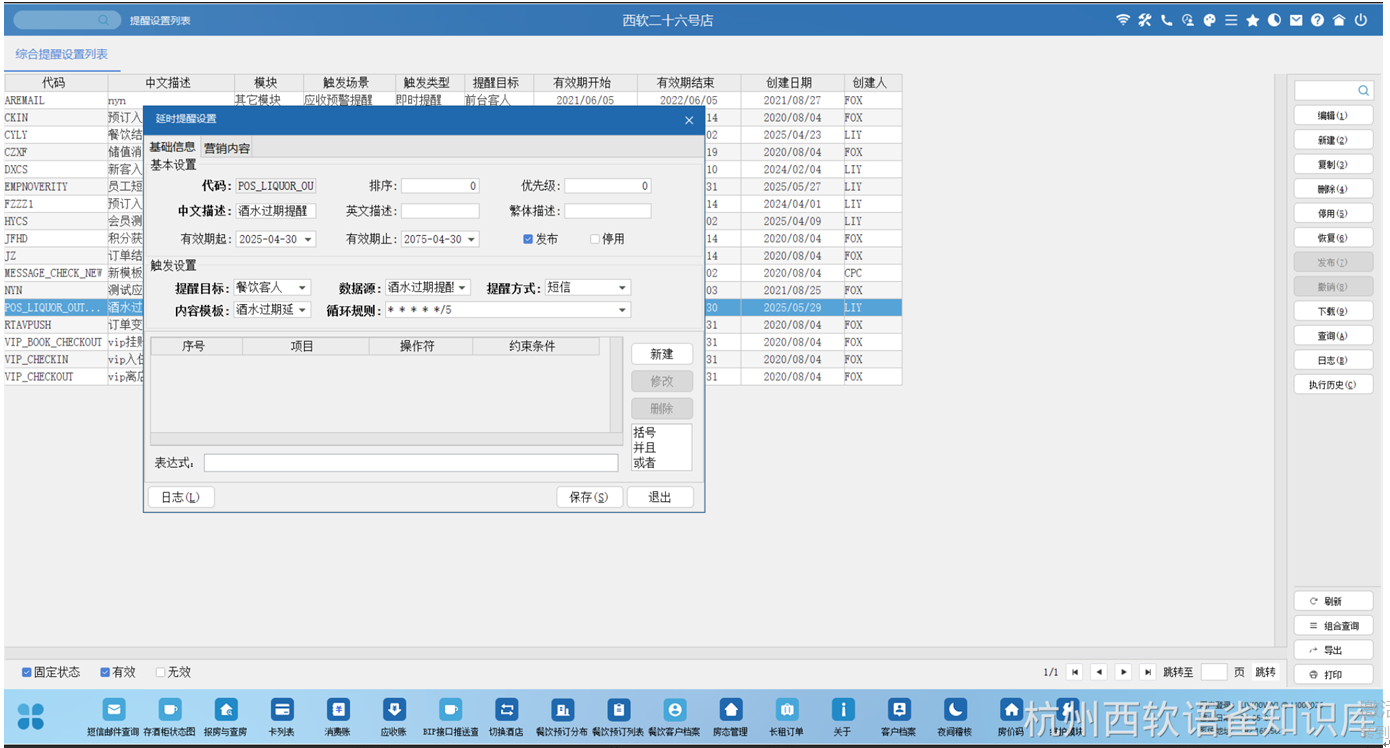Open 餐饮客户档案 in the bottom toolbar
Screen dimensions: 1390x748
[674, 718]
